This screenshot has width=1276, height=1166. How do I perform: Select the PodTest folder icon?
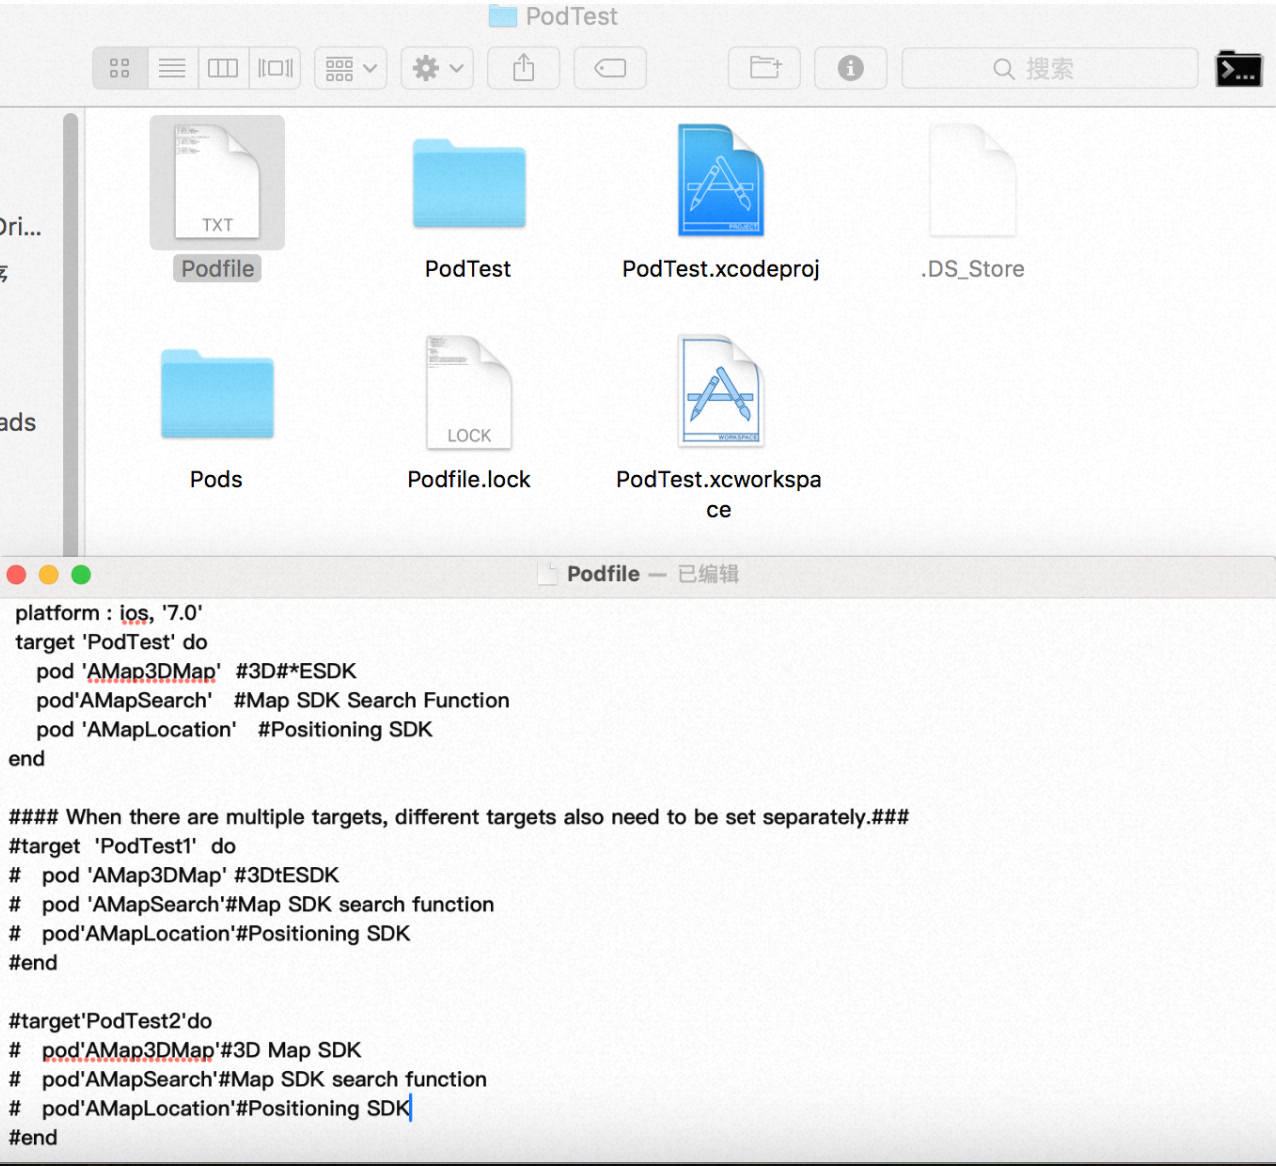coord(469,184)
